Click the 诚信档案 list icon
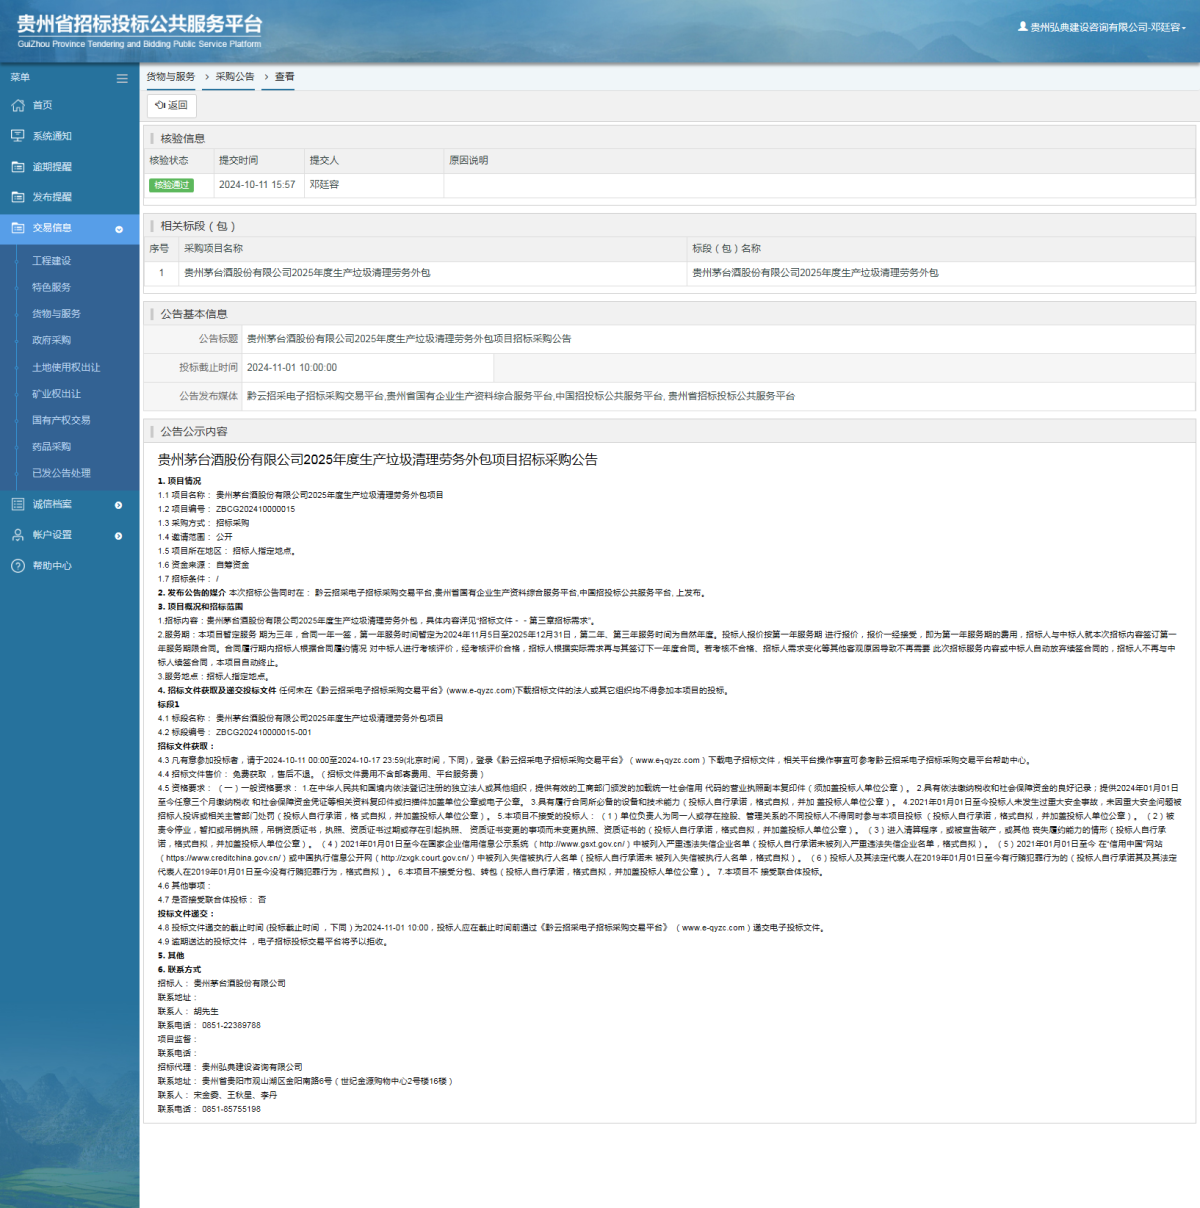 click(x=18, y=504)
